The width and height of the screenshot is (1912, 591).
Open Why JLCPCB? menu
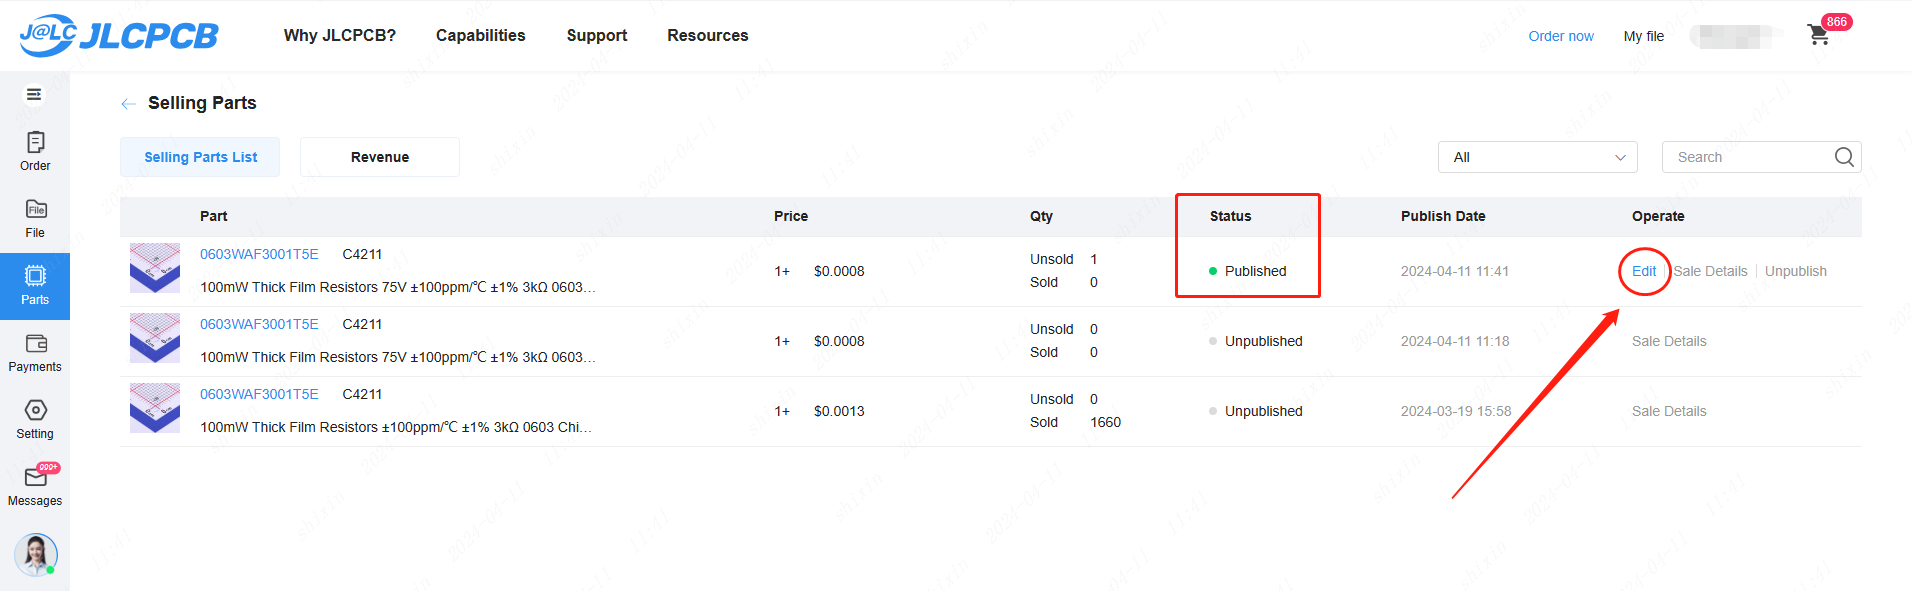pyautogui.click(x=340, y=35)
